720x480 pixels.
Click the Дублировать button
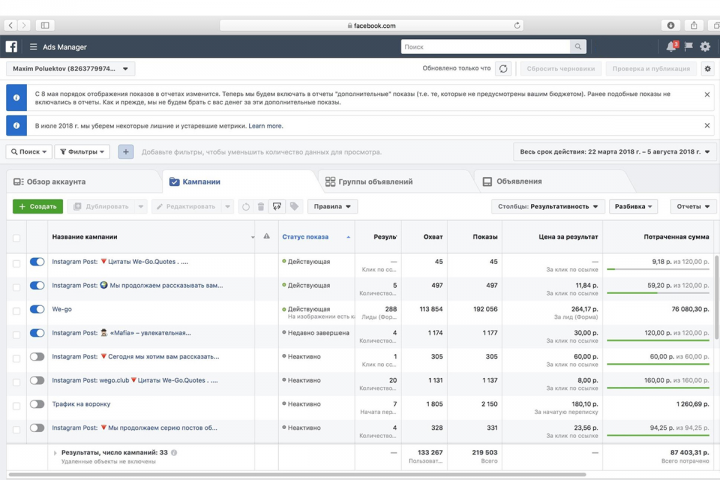(x=101, y=207)
